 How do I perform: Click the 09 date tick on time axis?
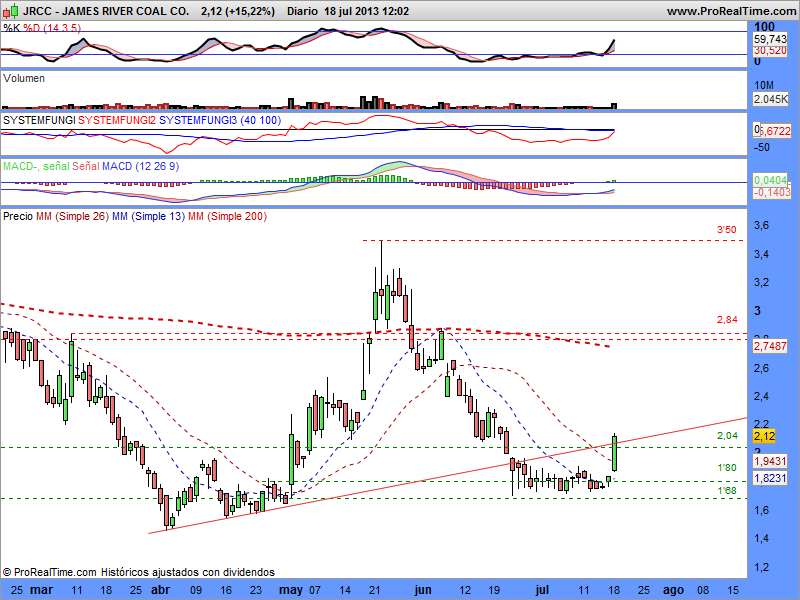coord(196,590)
